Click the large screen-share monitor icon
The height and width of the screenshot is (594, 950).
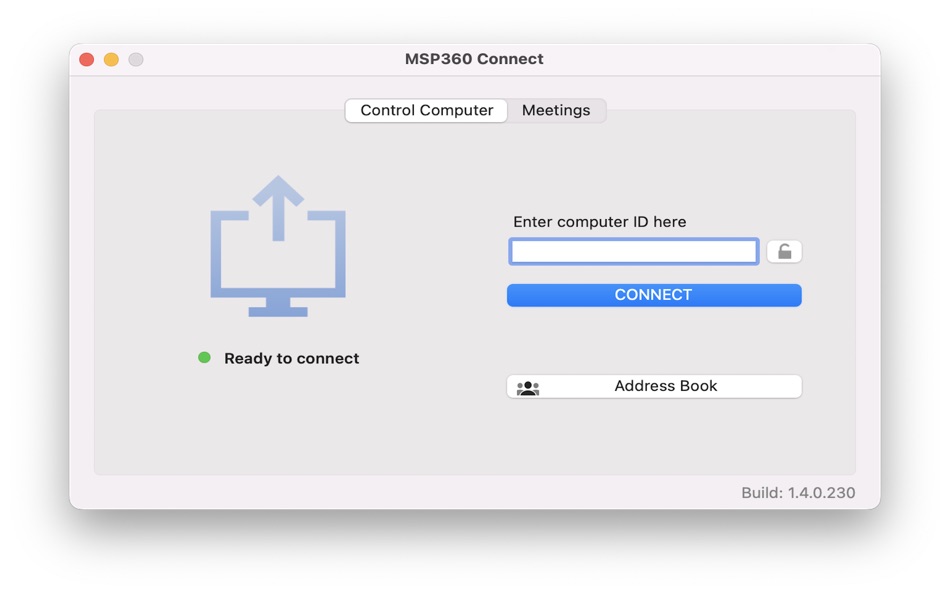(x=278, y=246)
